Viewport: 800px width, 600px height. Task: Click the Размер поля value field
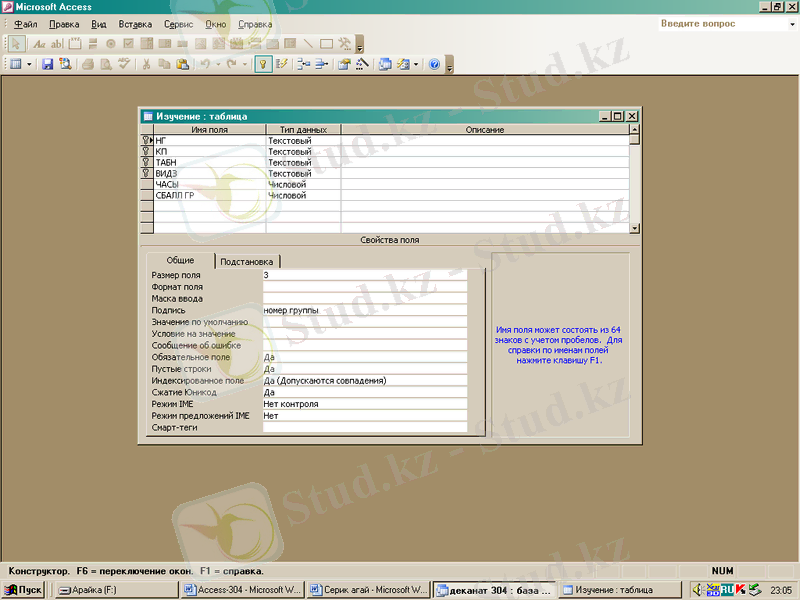(364, 275)
